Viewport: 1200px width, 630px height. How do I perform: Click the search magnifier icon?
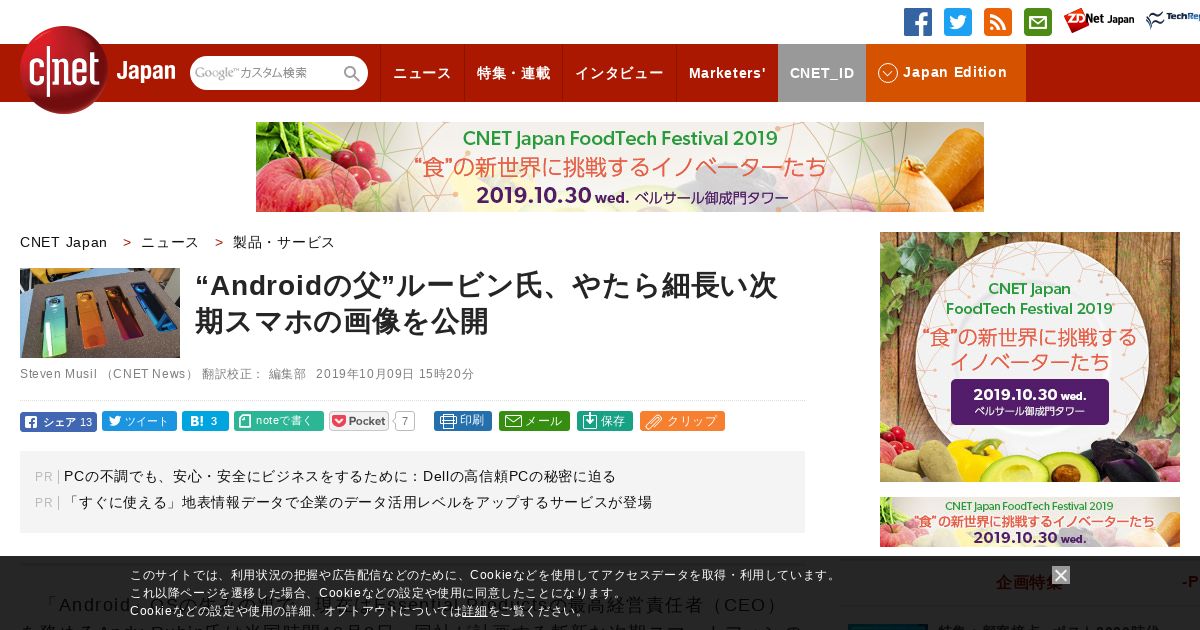click(352, 73)
